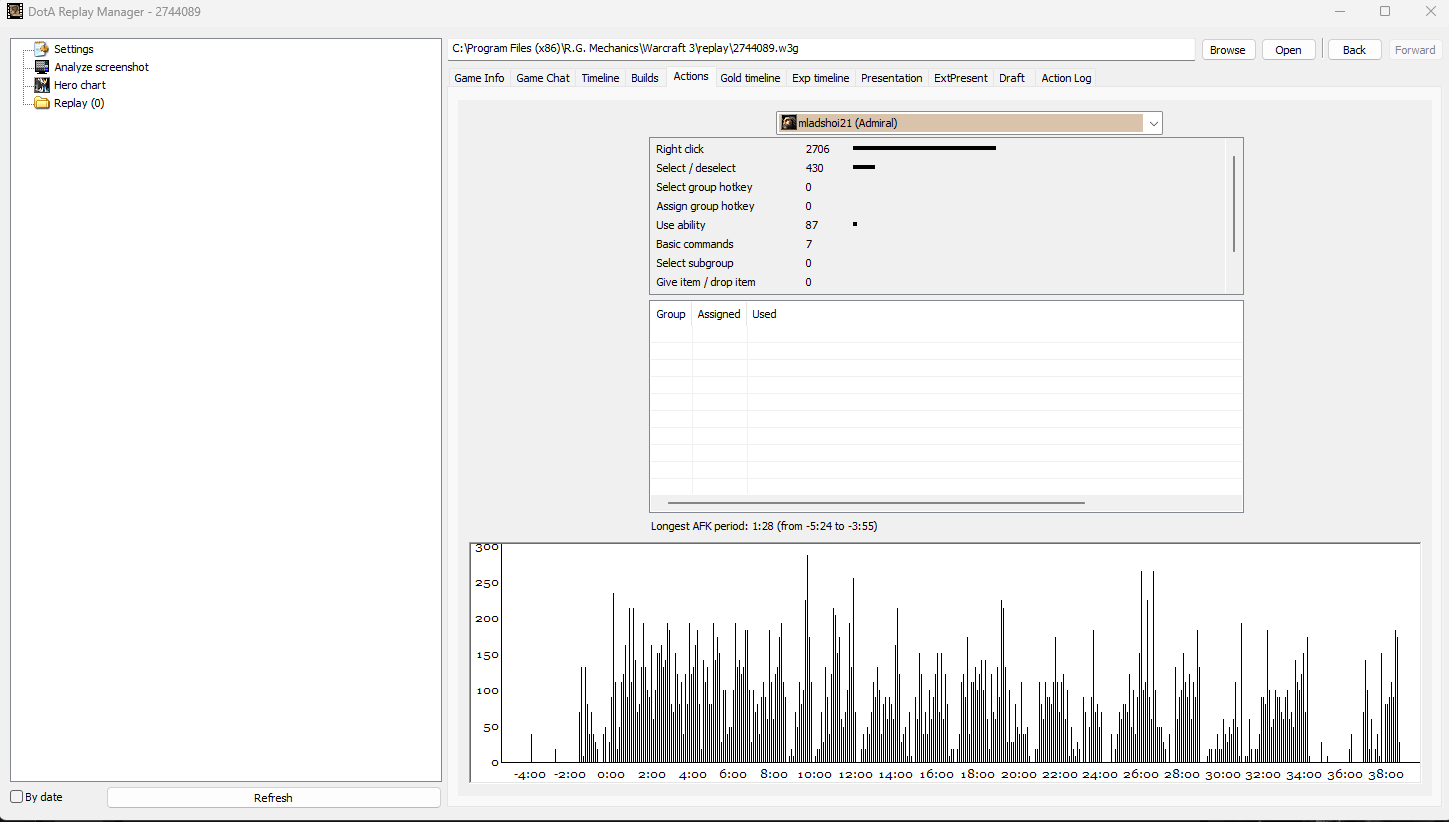Click the Hero chart icon
1449x822 pixels.
coord(41,85)
